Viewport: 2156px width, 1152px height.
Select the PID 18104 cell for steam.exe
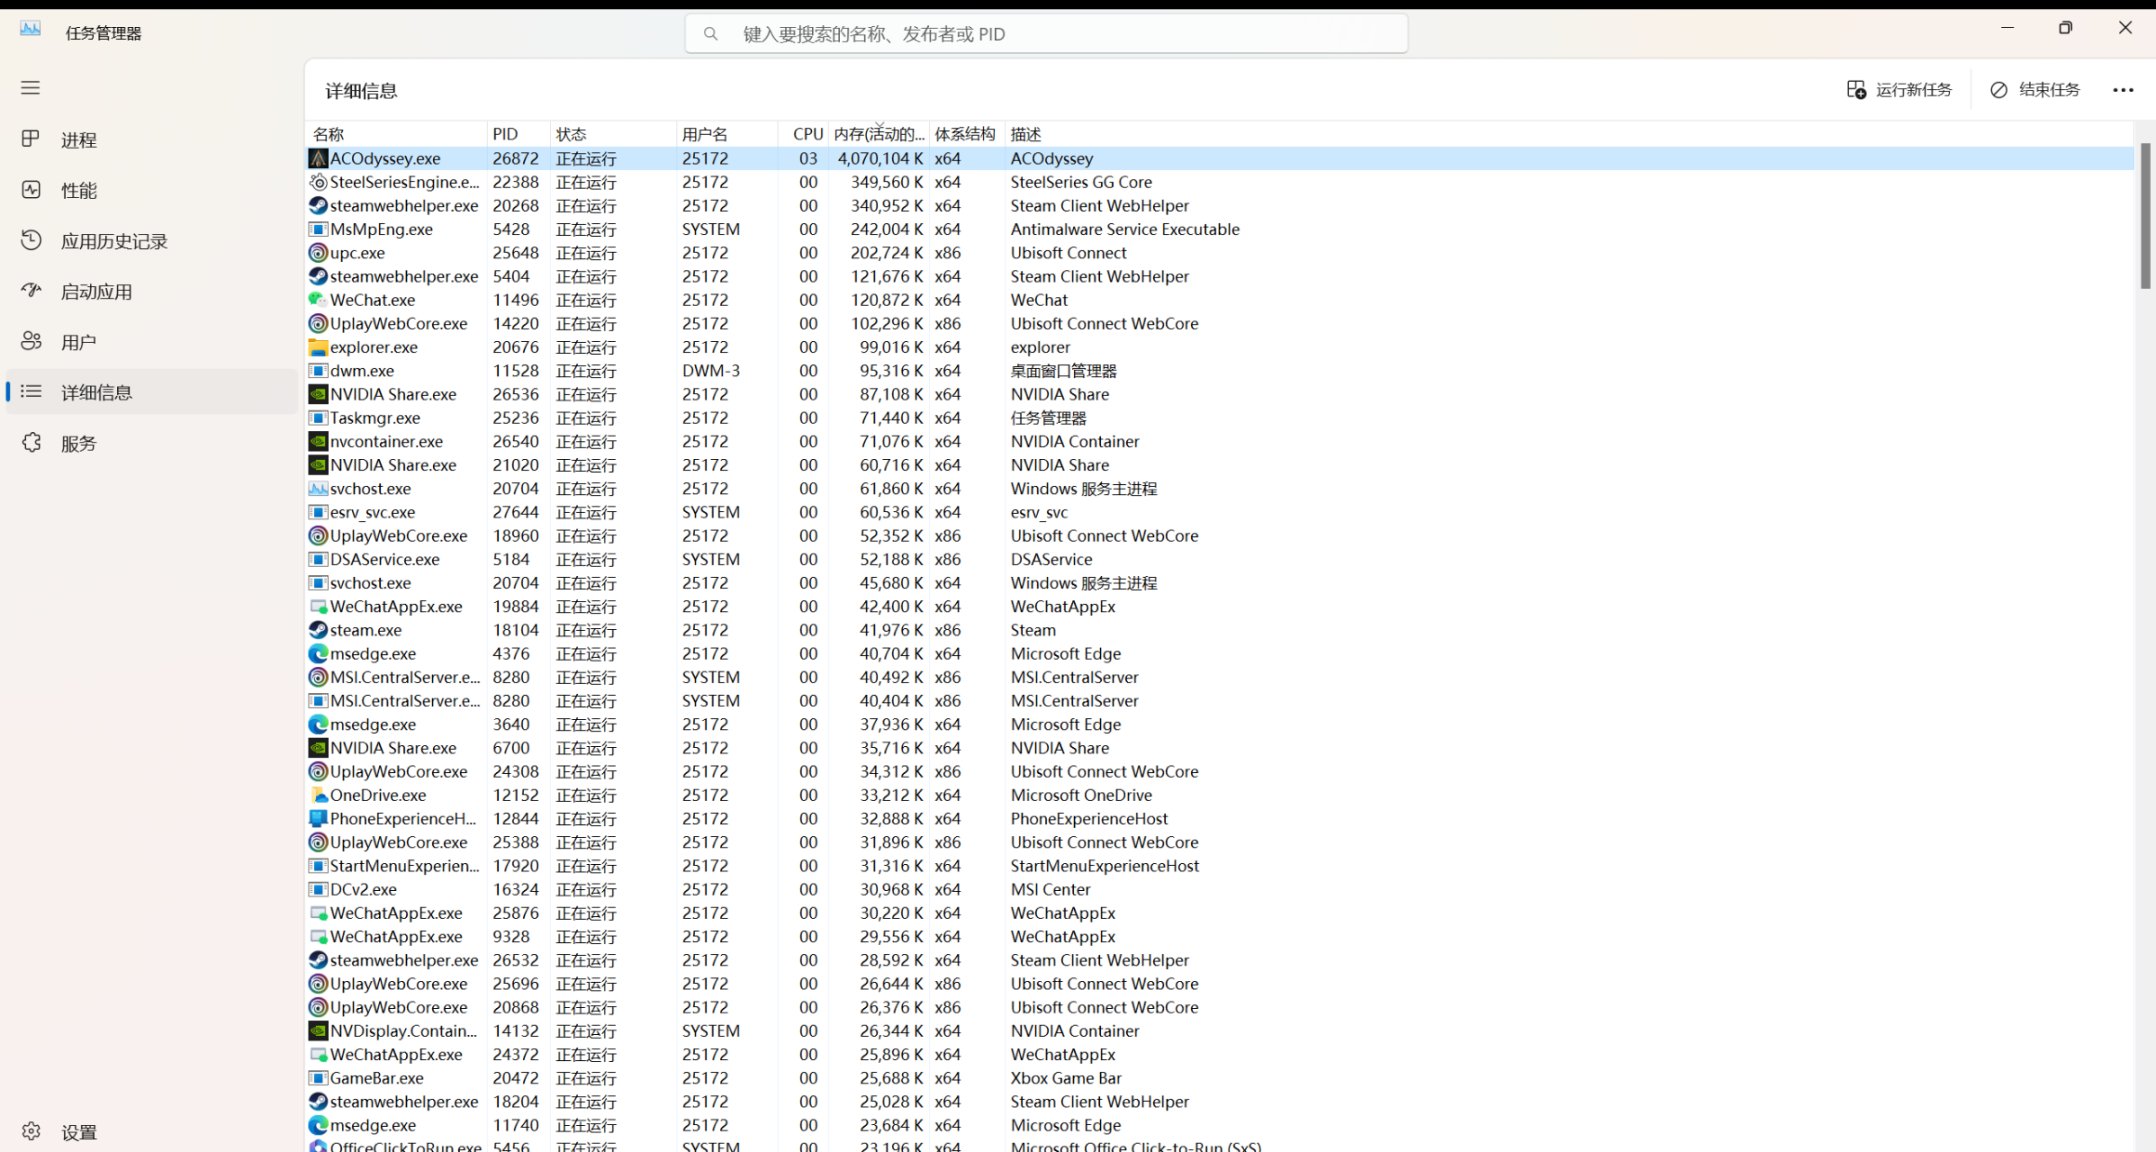tap(515, 630)
